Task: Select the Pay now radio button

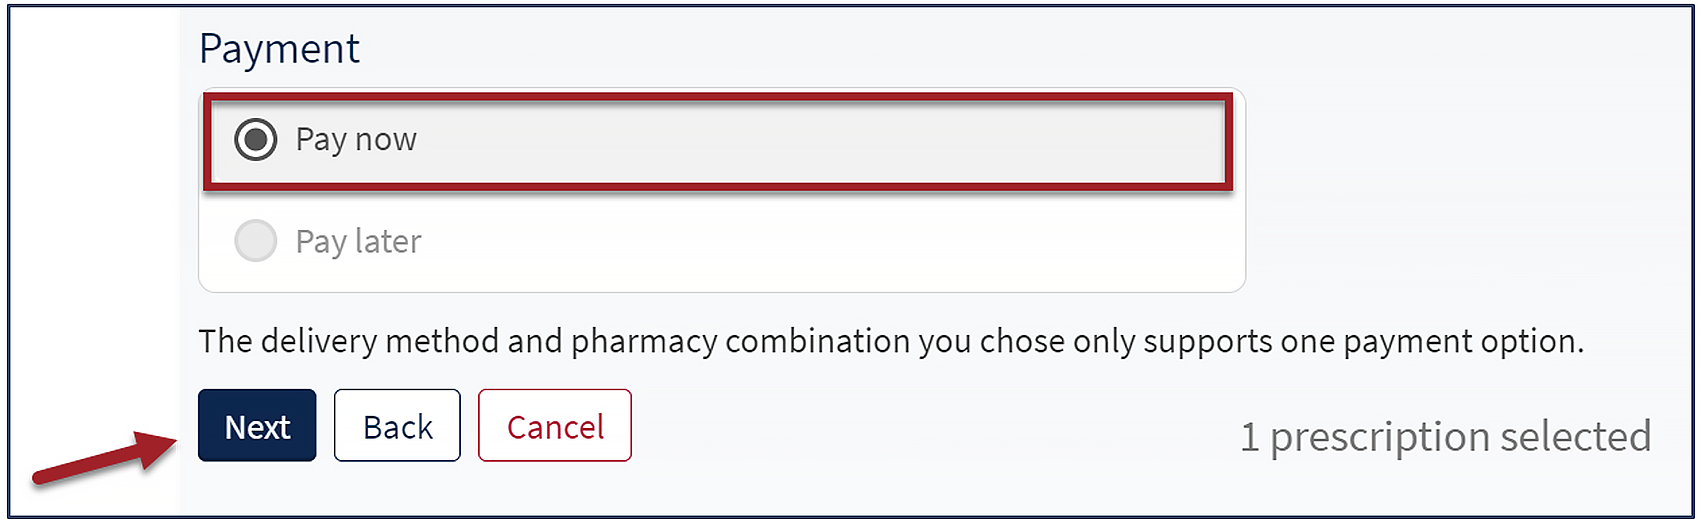Action: (x=256, y=139)
